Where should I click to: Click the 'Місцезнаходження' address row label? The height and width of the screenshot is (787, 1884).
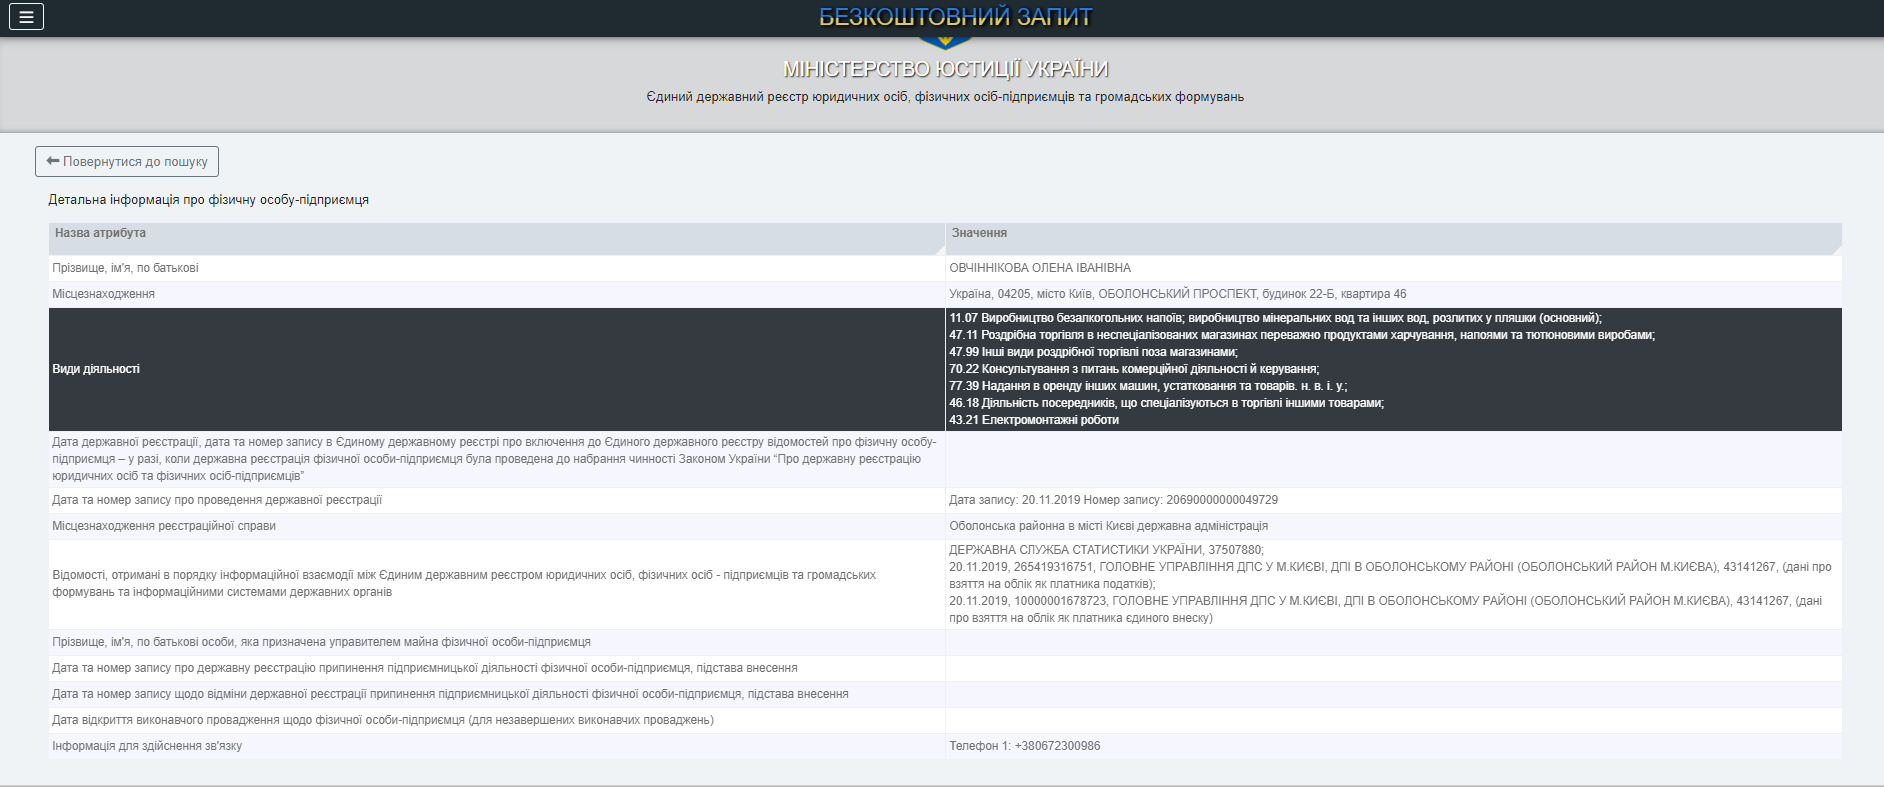(103, 294)
